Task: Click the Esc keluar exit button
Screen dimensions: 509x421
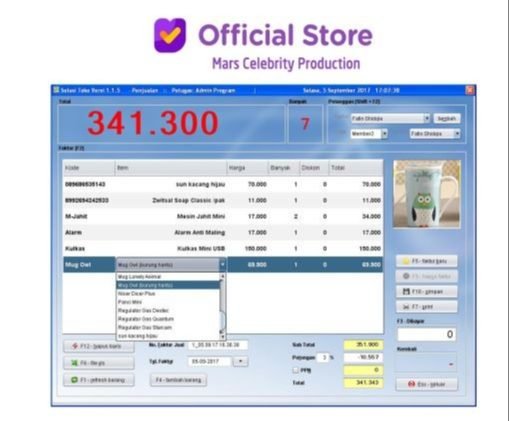Action: (x=426, y=384)
